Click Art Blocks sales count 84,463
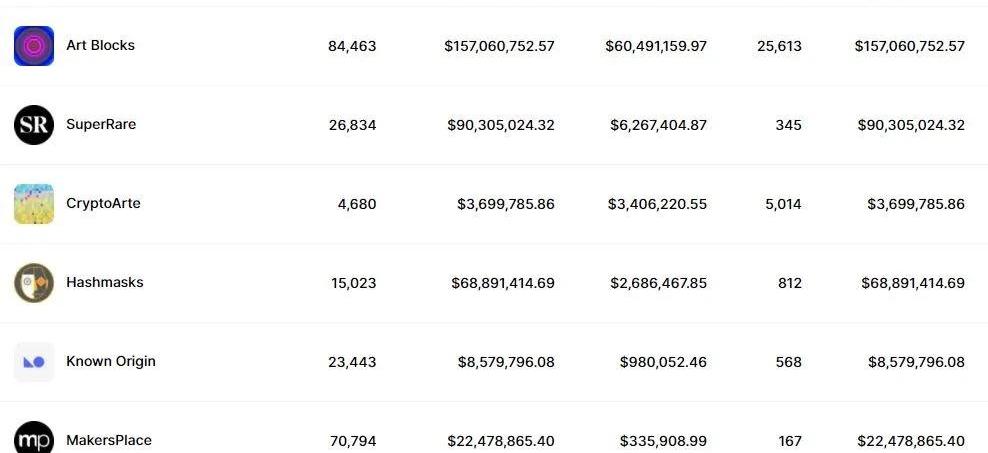988x453 pixels. pyautogui.click(x=352, y=46)
